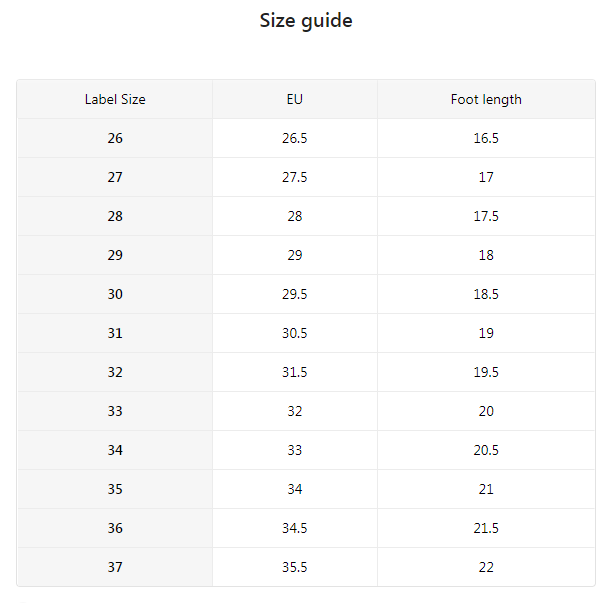The image size is (611, 604).
Task: Click label size 36 cell
Action: pos(115,528)
